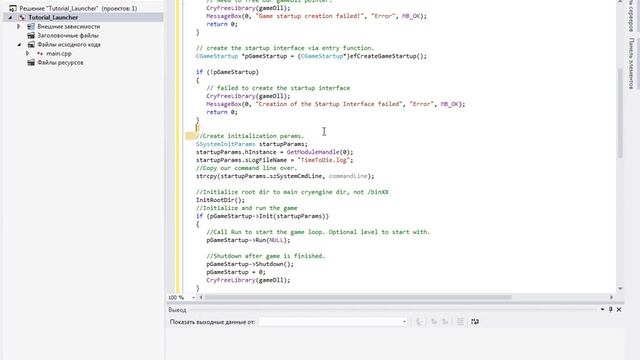This screenshot has width=640, height=360.
Task: Collapse the Tutorial_Launcher project node
Action: coord(11,18)
